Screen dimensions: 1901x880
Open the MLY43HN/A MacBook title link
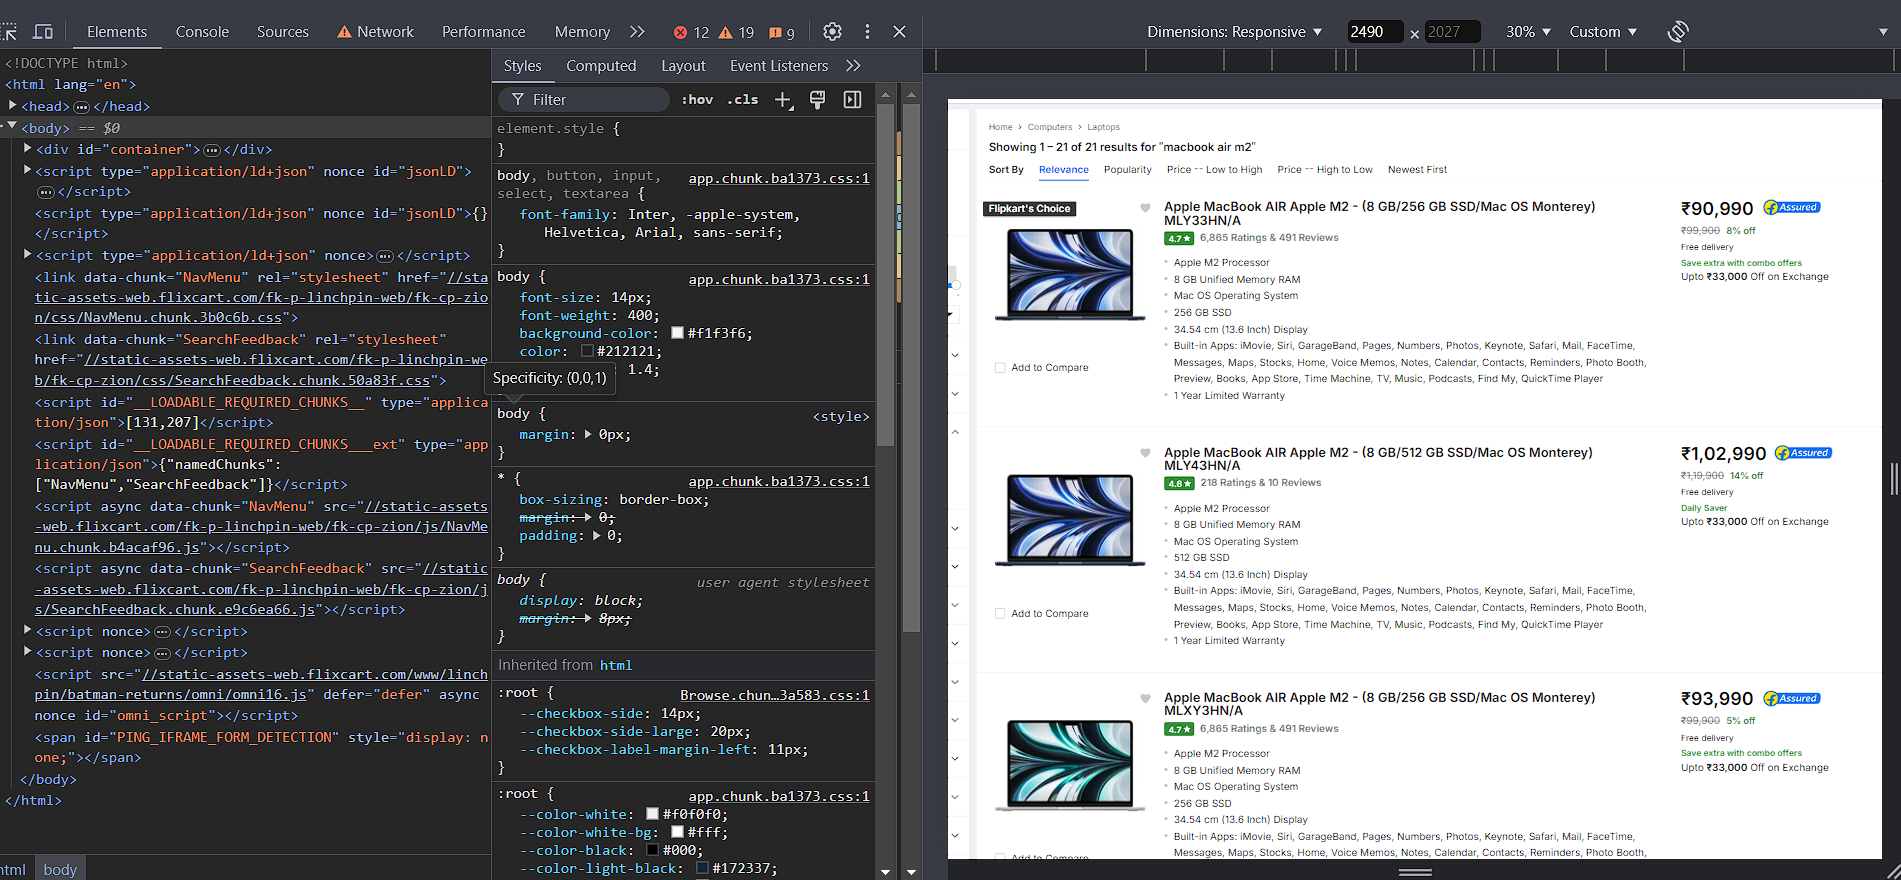coord(1378,459)
